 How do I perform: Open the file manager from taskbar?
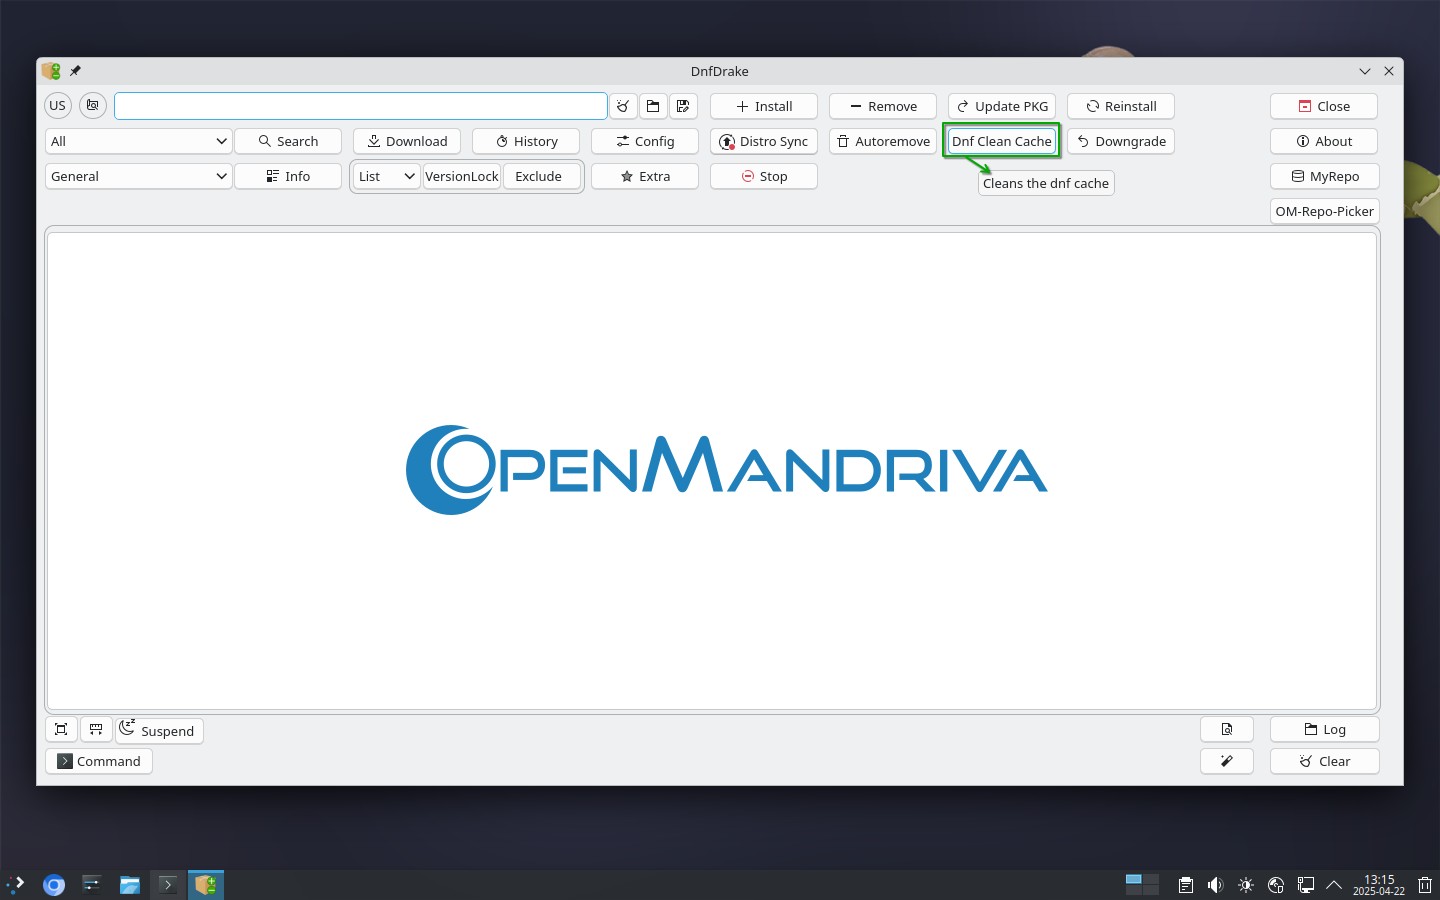130,884
